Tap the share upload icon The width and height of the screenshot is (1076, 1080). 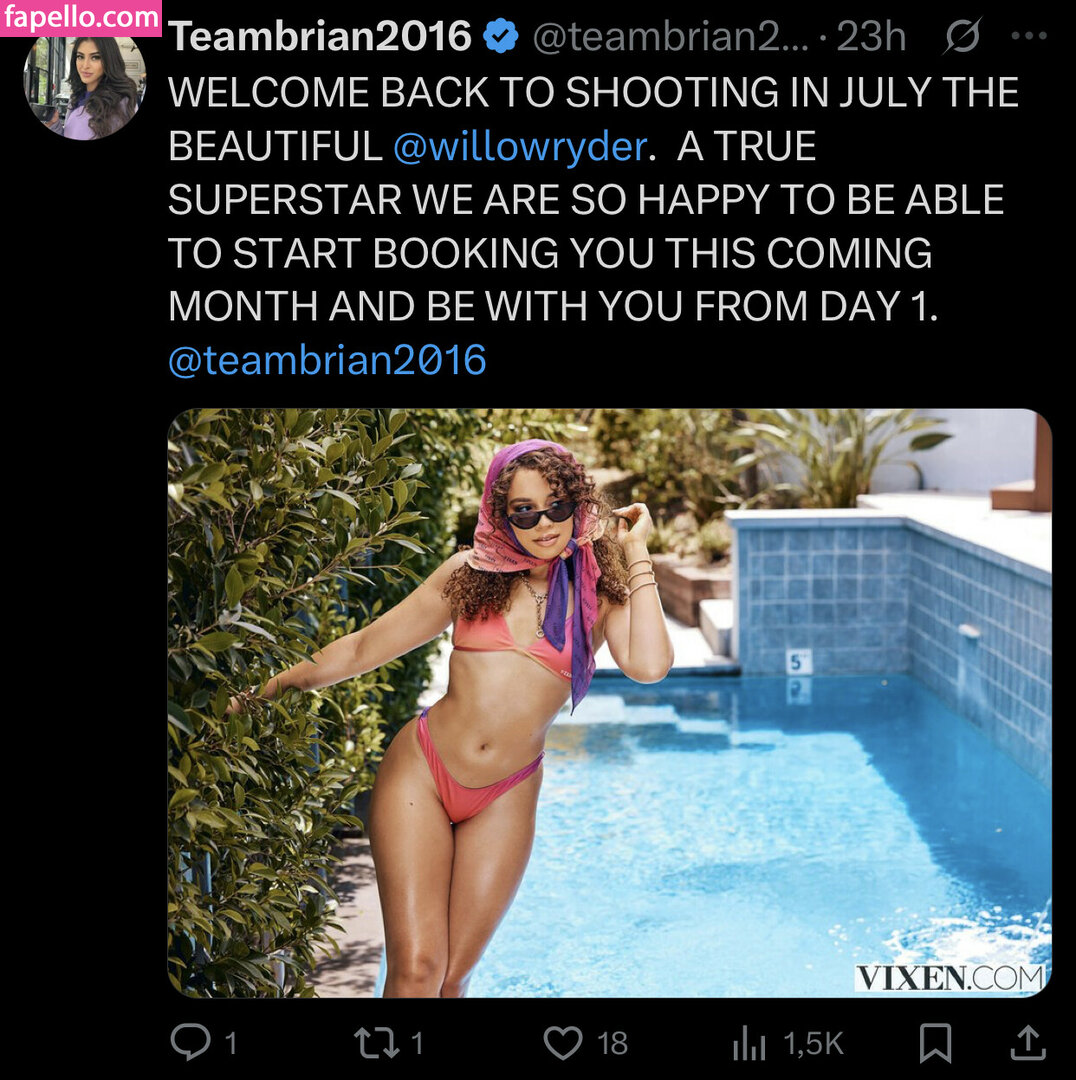1027,1043
